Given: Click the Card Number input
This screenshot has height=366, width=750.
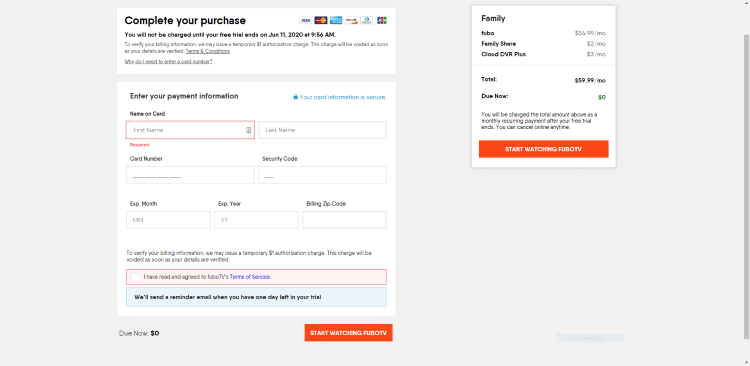Looking at the screenshot, I should click(190, 175).
